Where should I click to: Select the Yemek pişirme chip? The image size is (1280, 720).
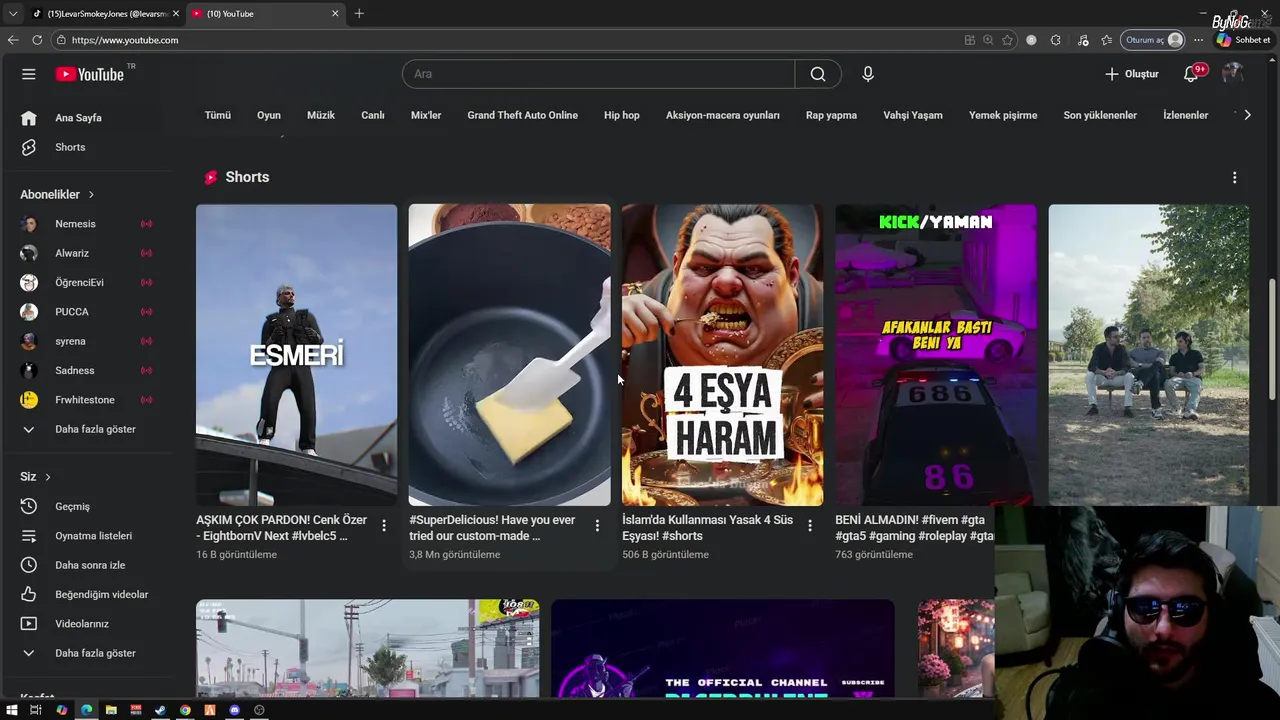click(x=1003, y=115)
